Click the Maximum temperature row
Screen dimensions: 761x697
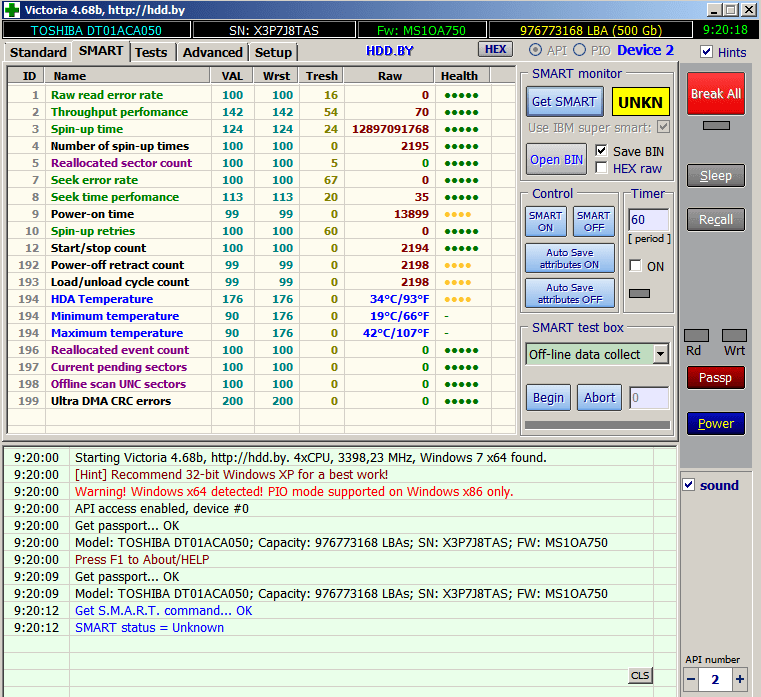click(261, 333)
